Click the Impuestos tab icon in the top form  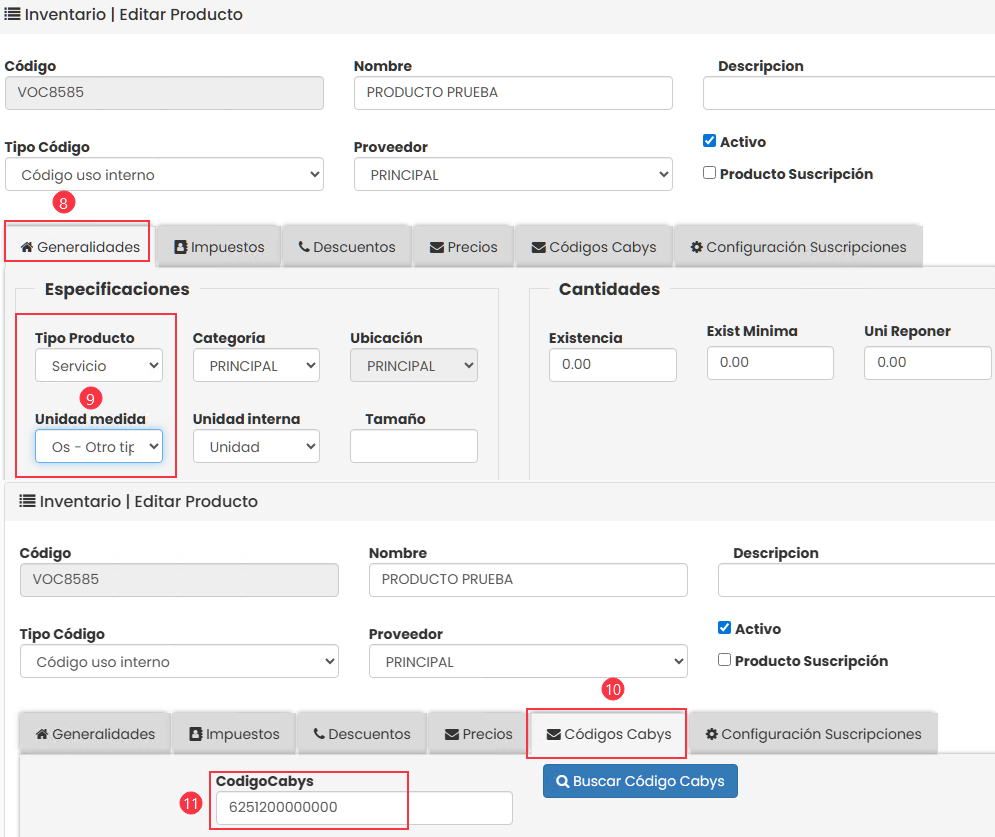click(181, 247)
